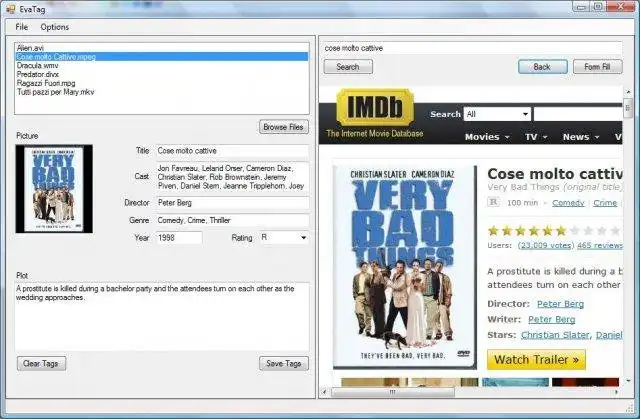
Task: Select Predator.divx in the file list
Action: coord(162,74)
